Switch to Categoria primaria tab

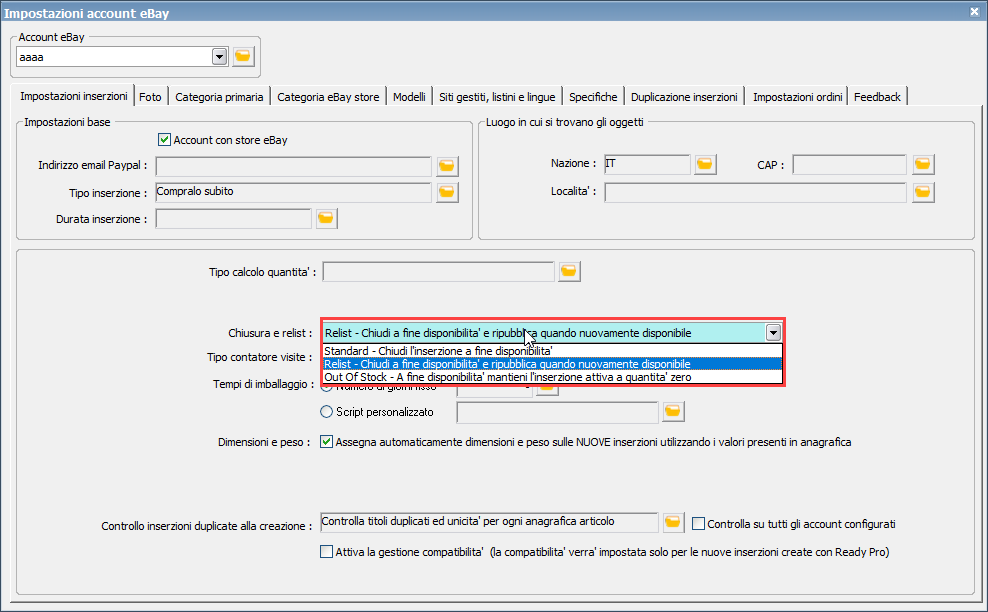tap(219, 97)
